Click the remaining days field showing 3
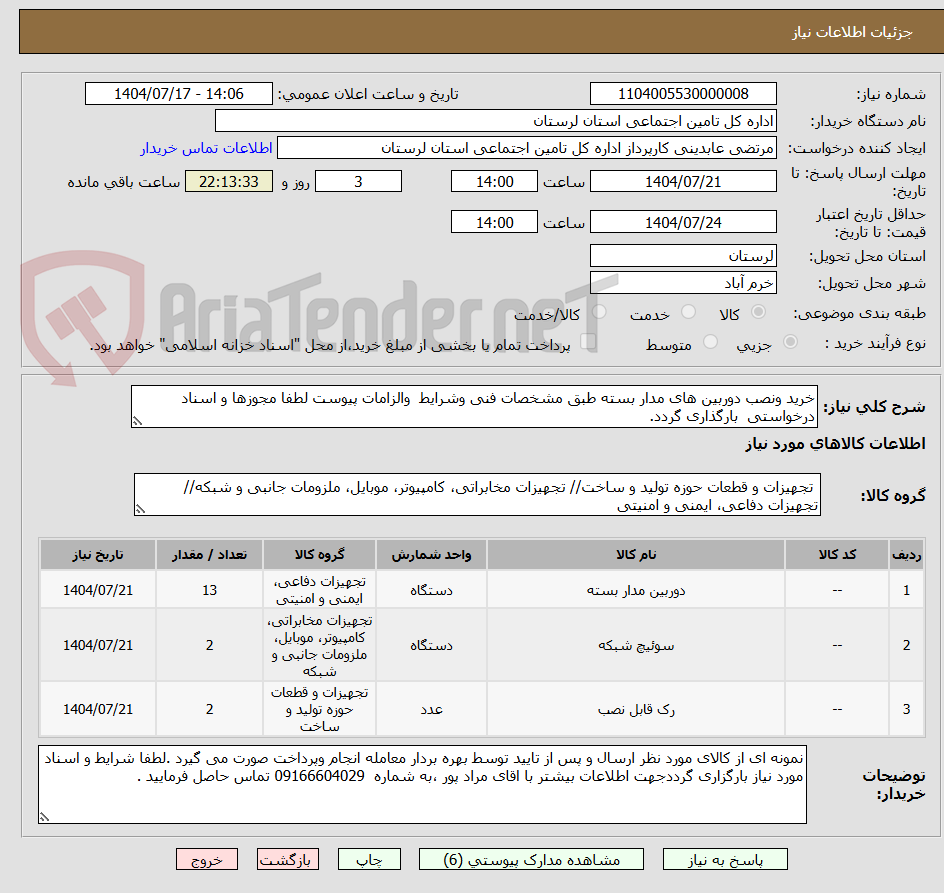The image size is (944, 893). pos(358,181)
